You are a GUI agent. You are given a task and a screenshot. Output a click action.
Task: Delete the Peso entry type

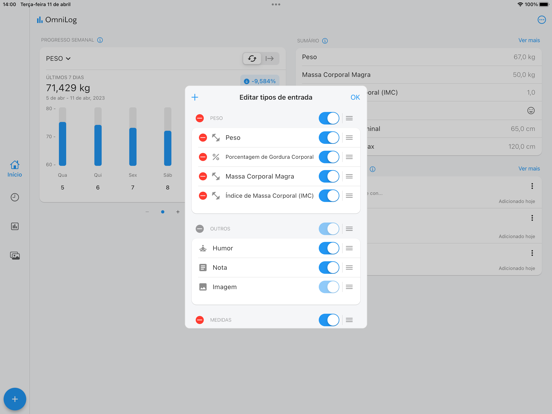coord(203,137)
